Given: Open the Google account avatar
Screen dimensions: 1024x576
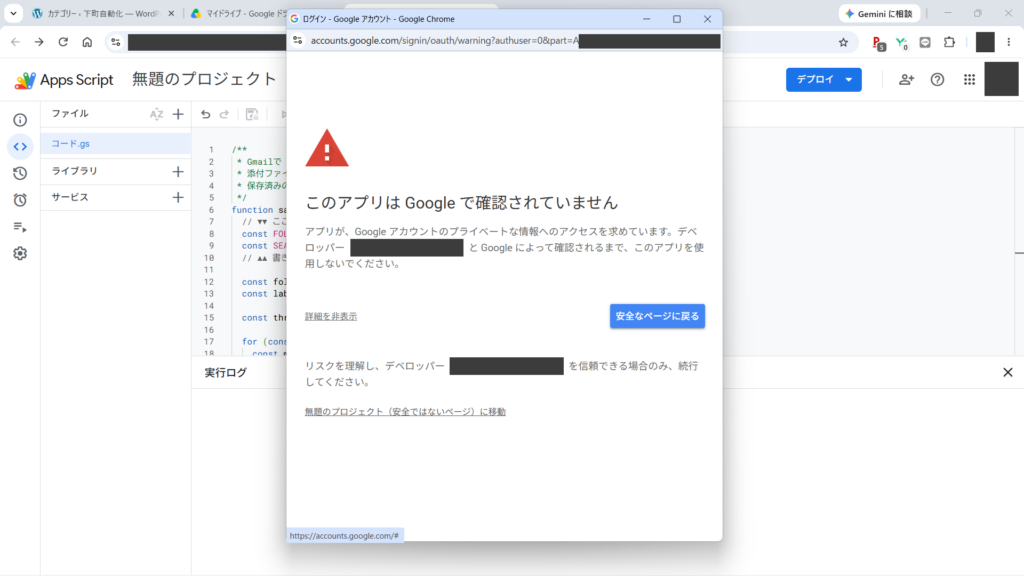Looking at the screenshot, I should (x=1001, y=80).
